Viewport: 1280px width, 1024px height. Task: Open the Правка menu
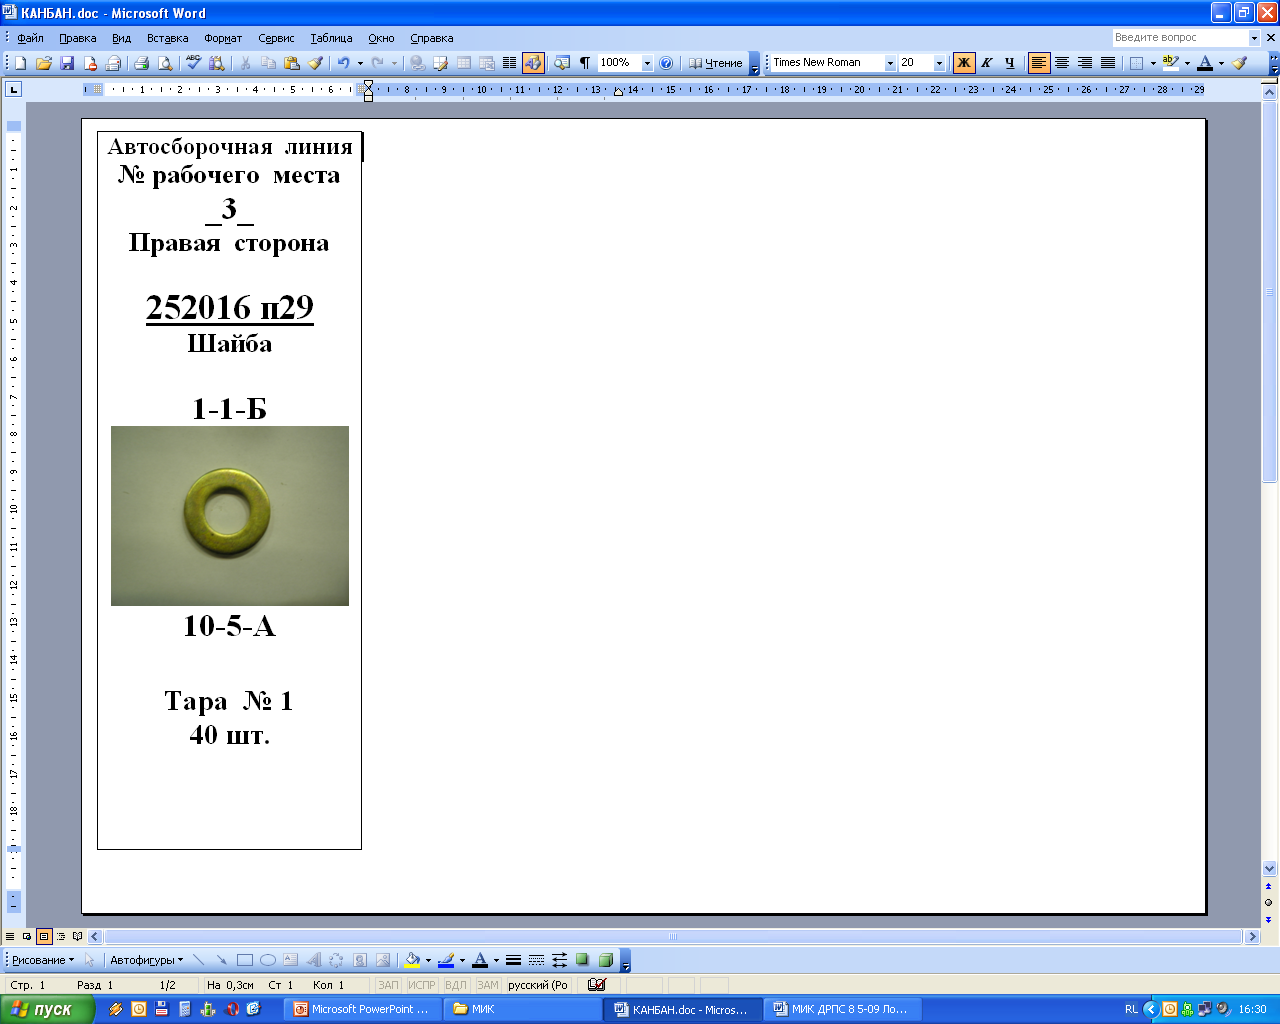click(x=78, y=38)
